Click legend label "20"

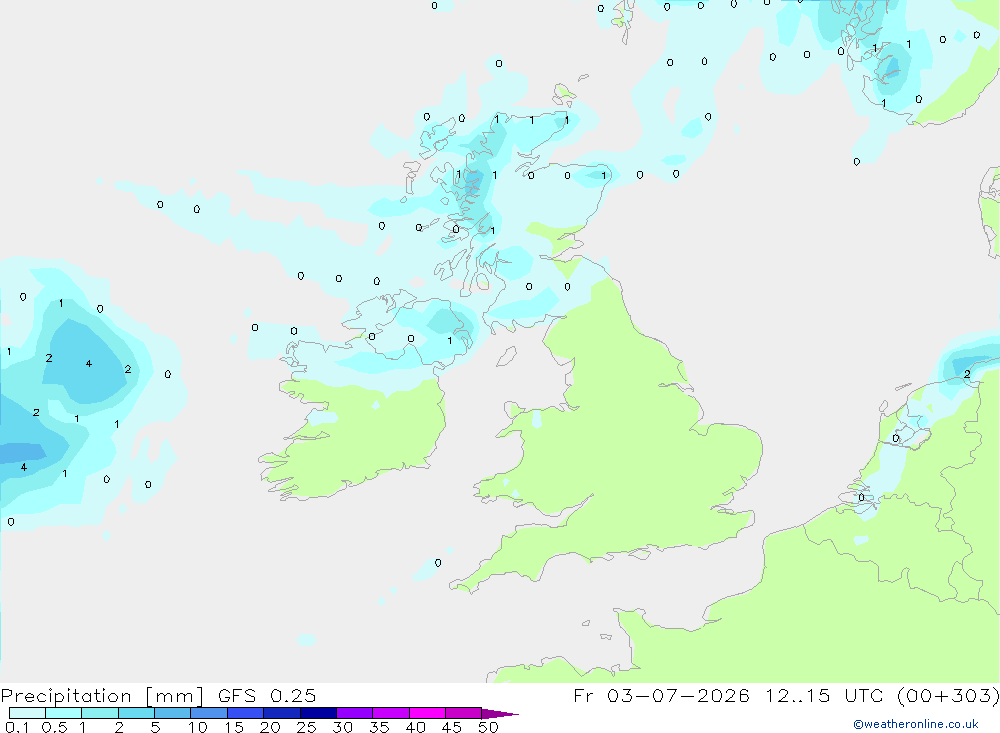click(x=270, y=727)
